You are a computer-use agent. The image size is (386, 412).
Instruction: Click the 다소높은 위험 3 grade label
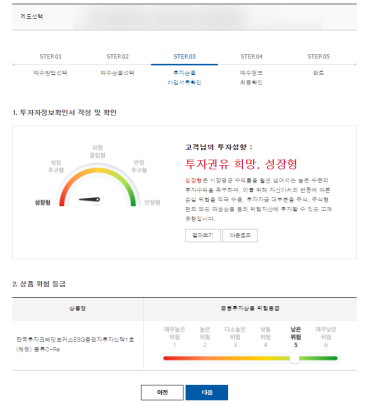tap(235, 337)
